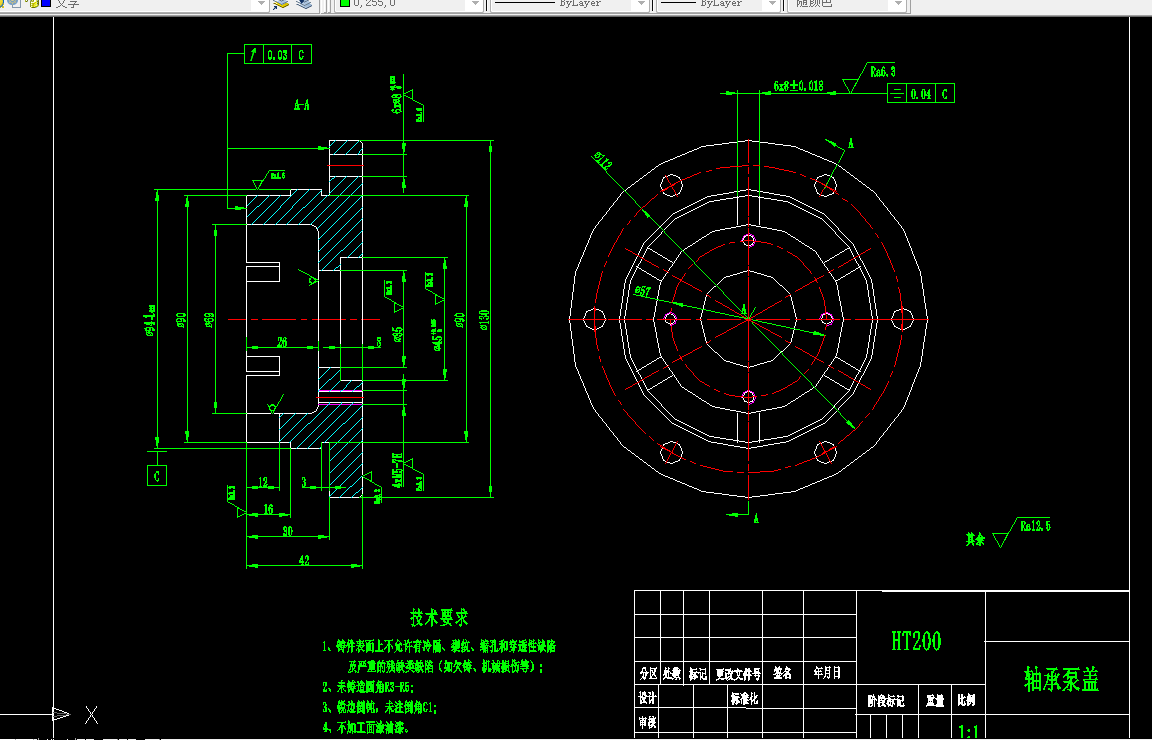Click the layer previous icon in toolbar
Screen dimensions: 1152x740
coord(304,4)
